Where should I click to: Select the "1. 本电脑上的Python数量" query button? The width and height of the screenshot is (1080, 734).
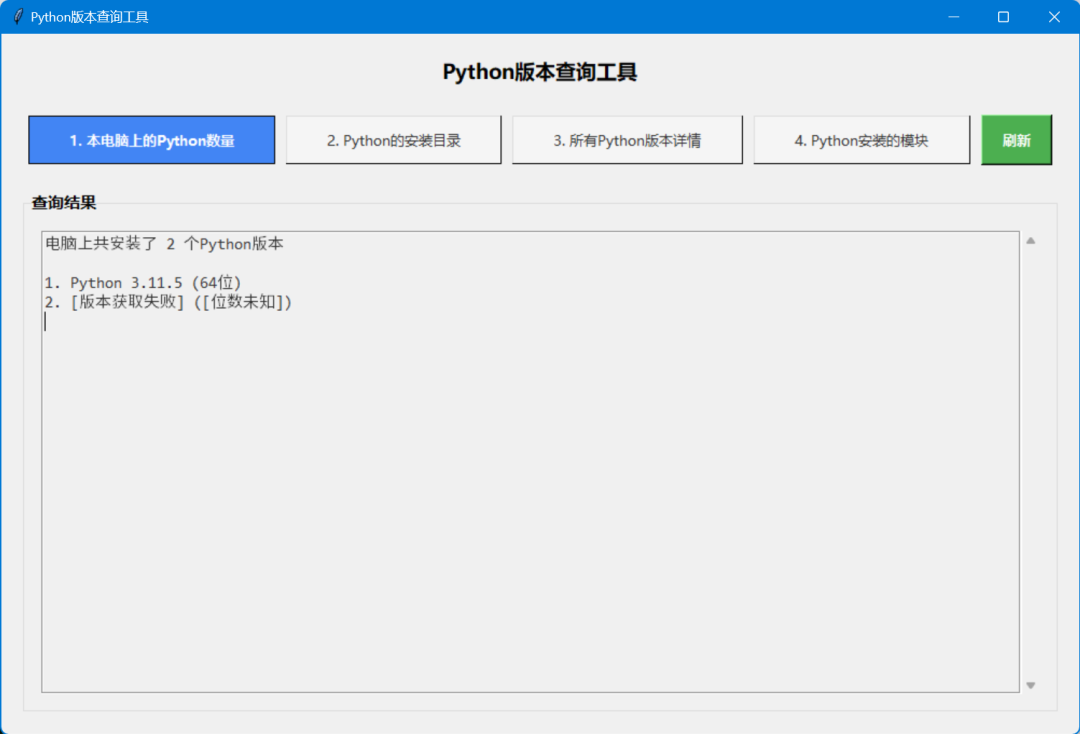(151, 140)
